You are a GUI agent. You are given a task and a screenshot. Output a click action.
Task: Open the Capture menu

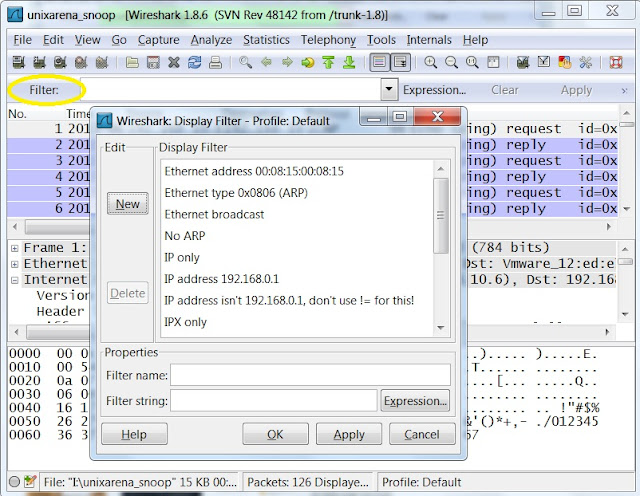(158, 40)
